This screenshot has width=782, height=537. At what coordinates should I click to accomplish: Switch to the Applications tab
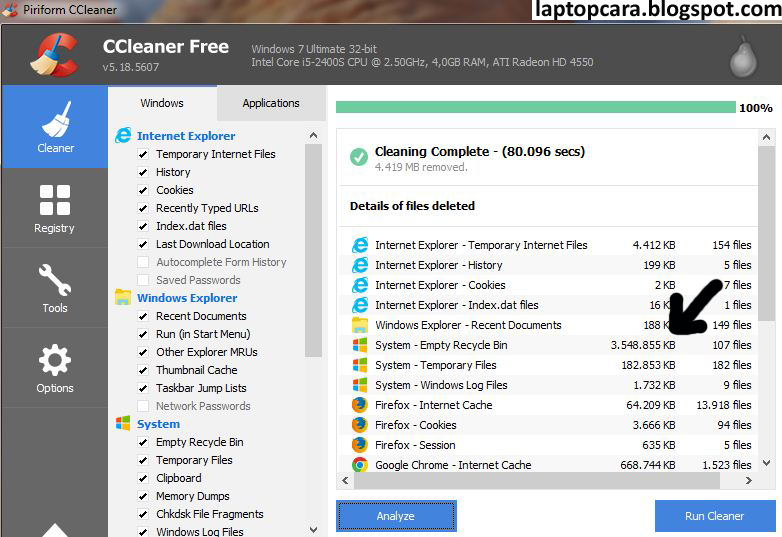271,103
